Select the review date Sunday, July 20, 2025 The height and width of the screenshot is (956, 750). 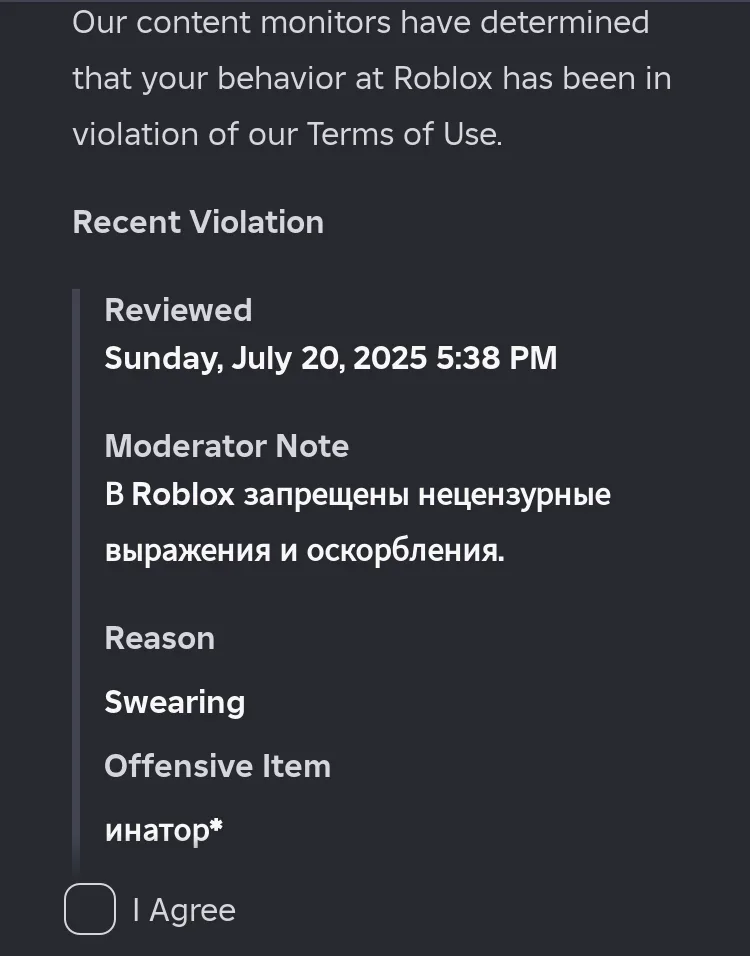point(265,358)
